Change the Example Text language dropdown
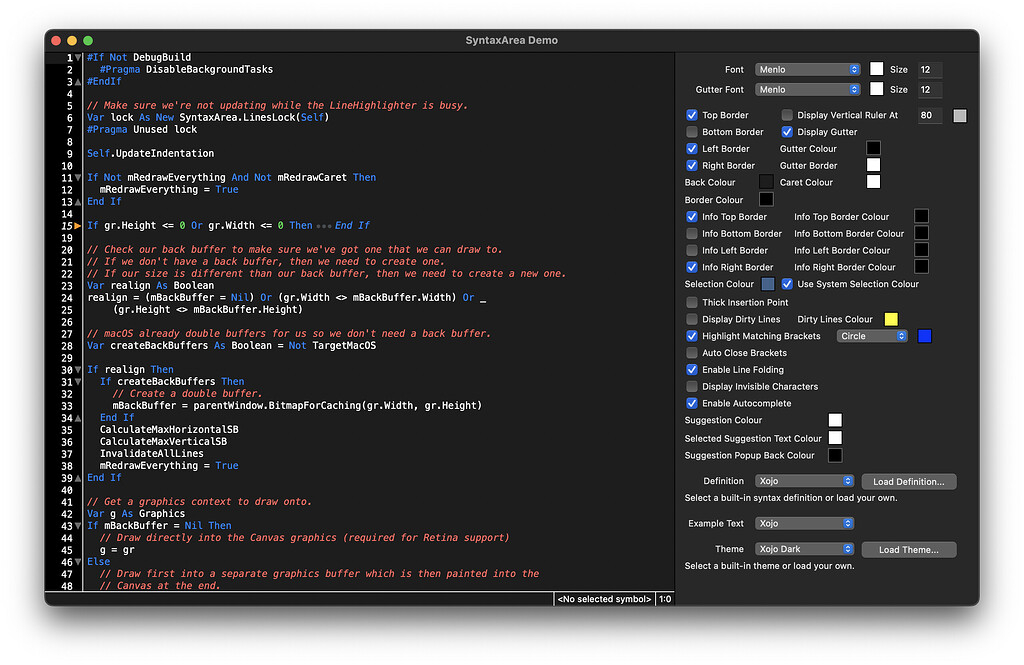The width and height of the screenshot is (1024, 665). 804,523
